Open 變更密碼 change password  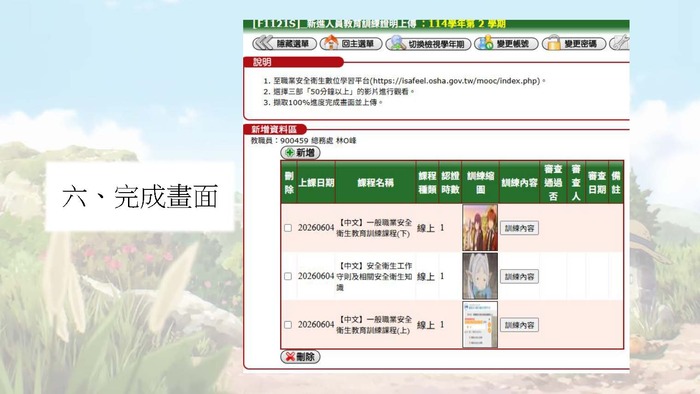tap(574, 44)
